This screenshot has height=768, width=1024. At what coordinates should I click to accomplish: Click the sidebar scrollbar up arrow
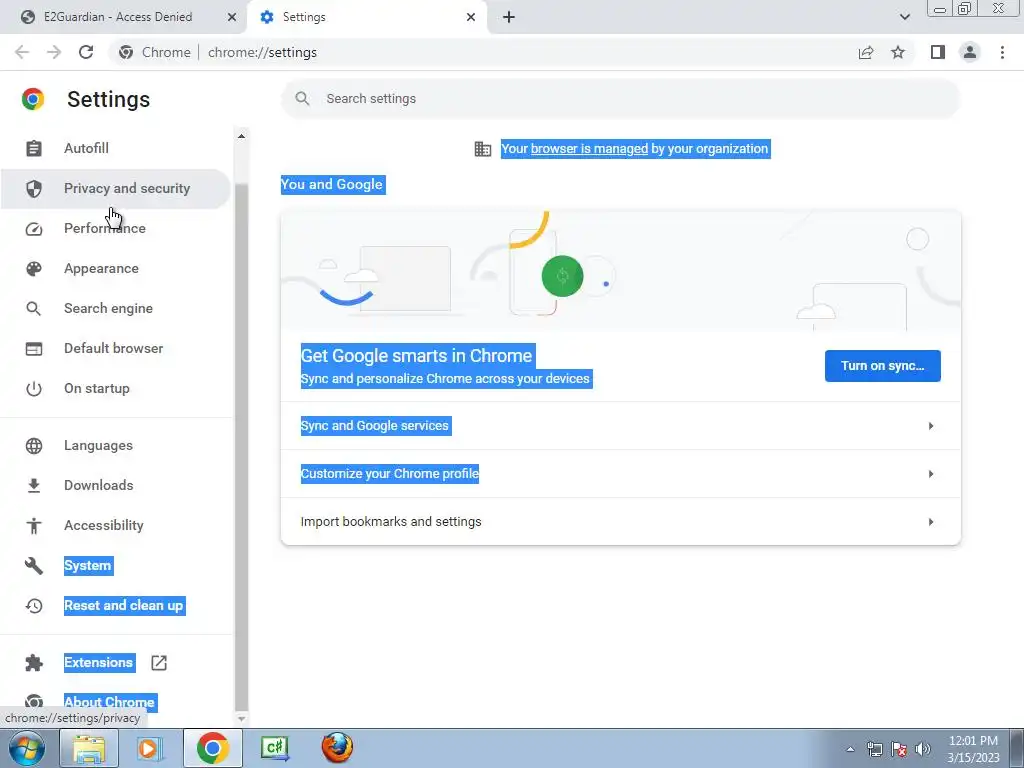pos(241,136)
